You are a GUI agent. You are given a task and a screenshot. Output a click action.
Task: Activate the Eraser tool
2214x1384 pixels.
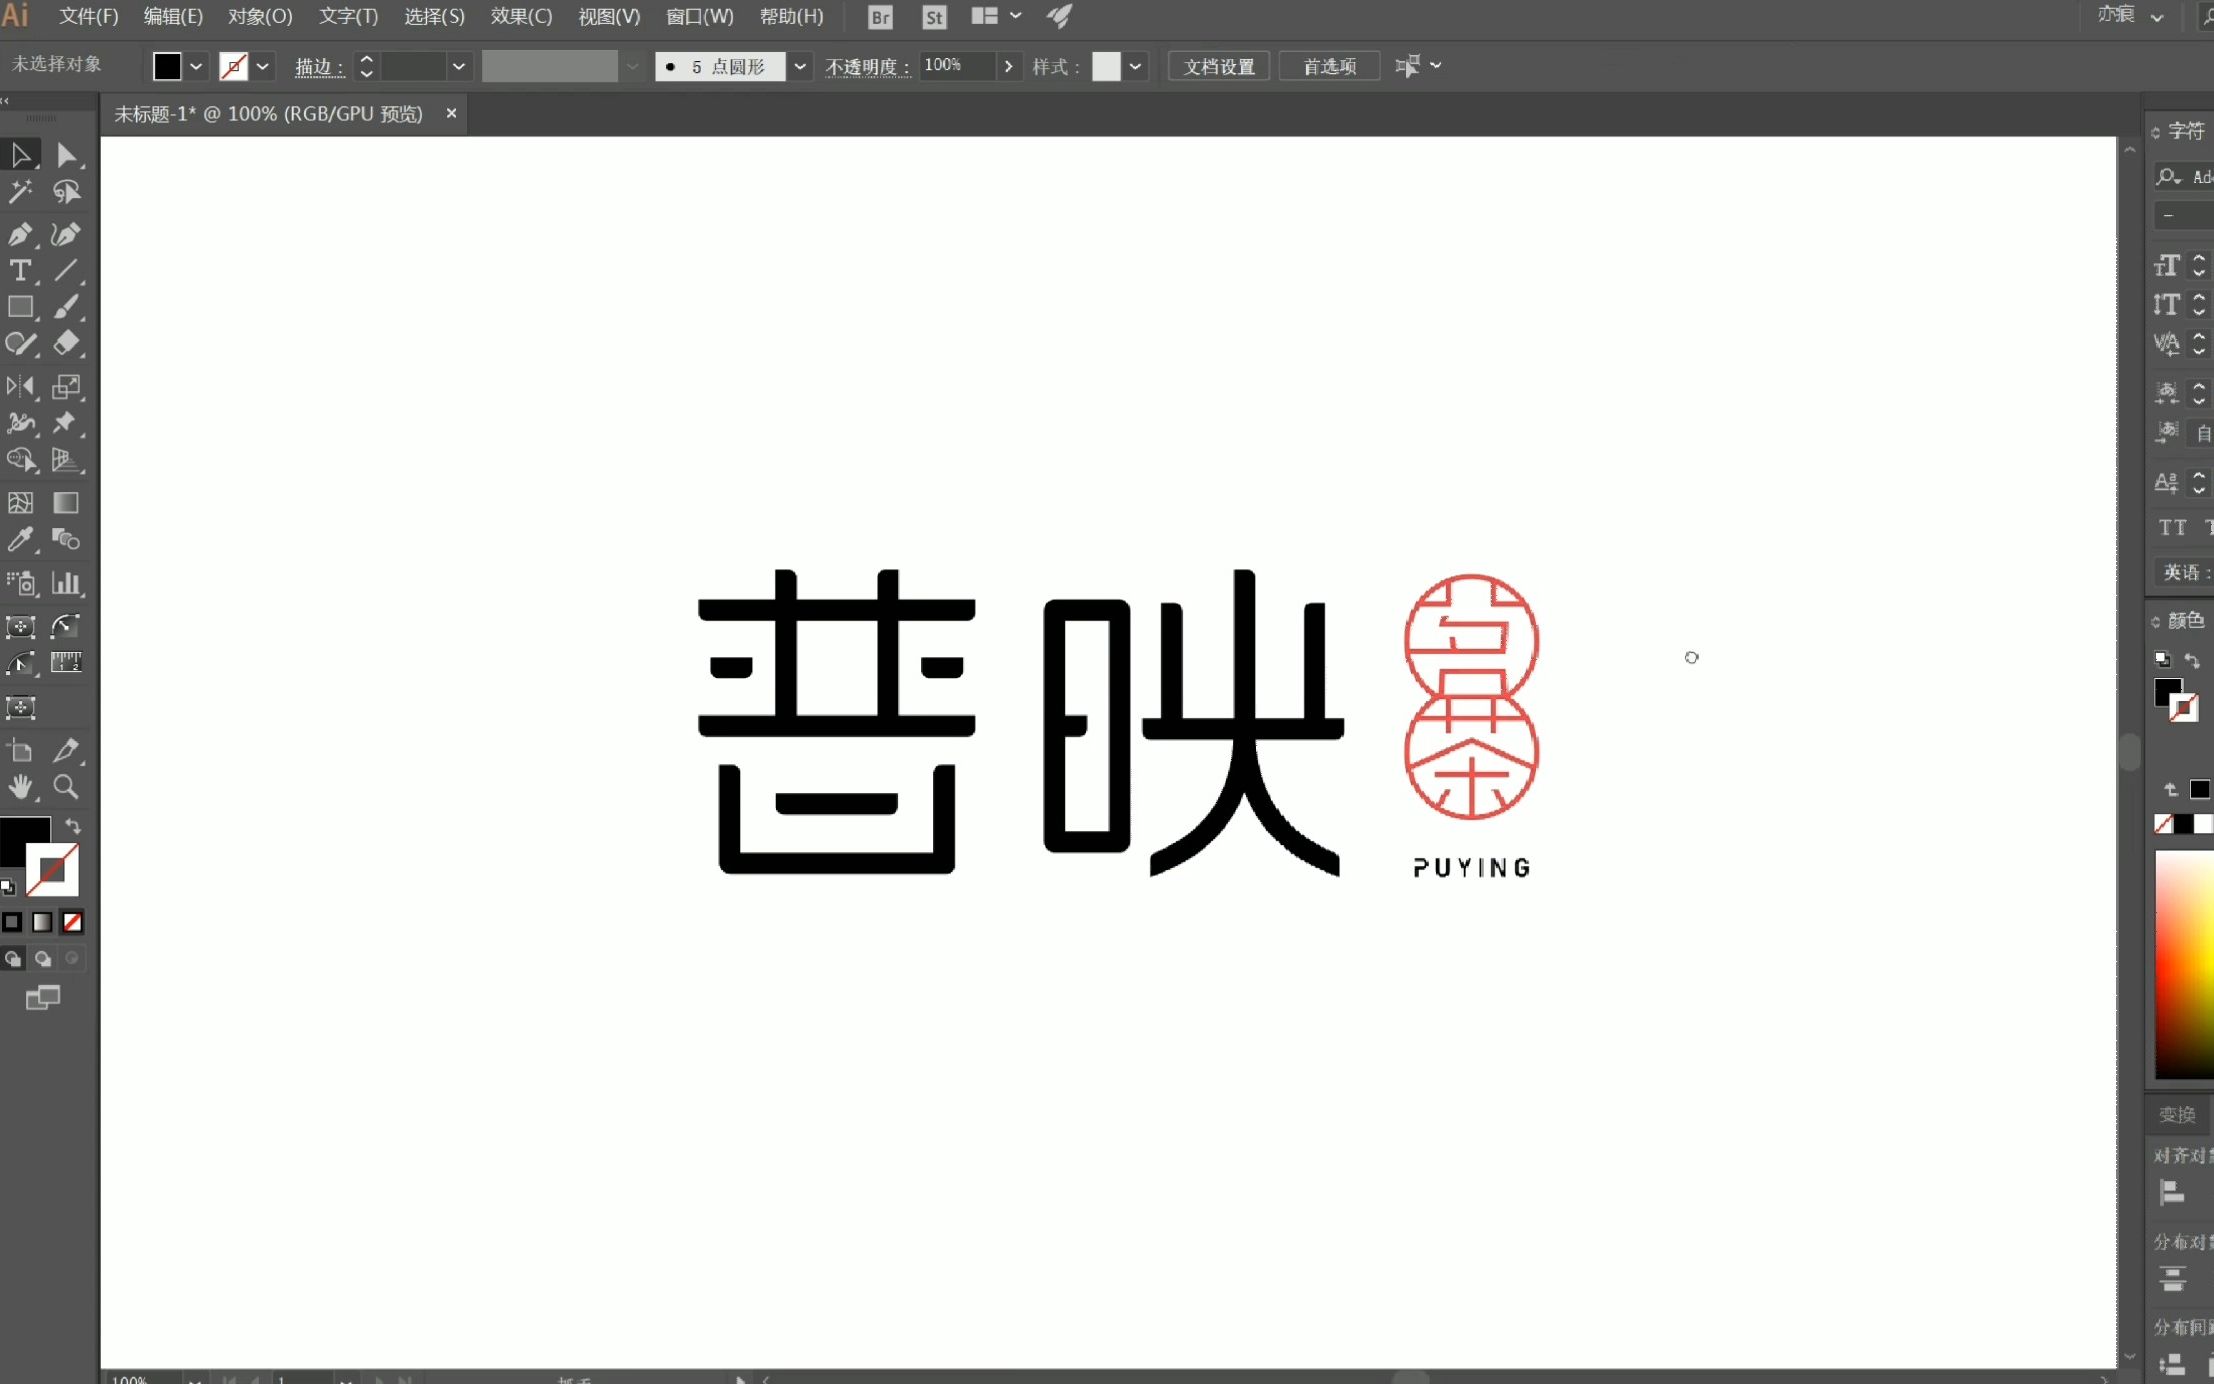point(66,344)
